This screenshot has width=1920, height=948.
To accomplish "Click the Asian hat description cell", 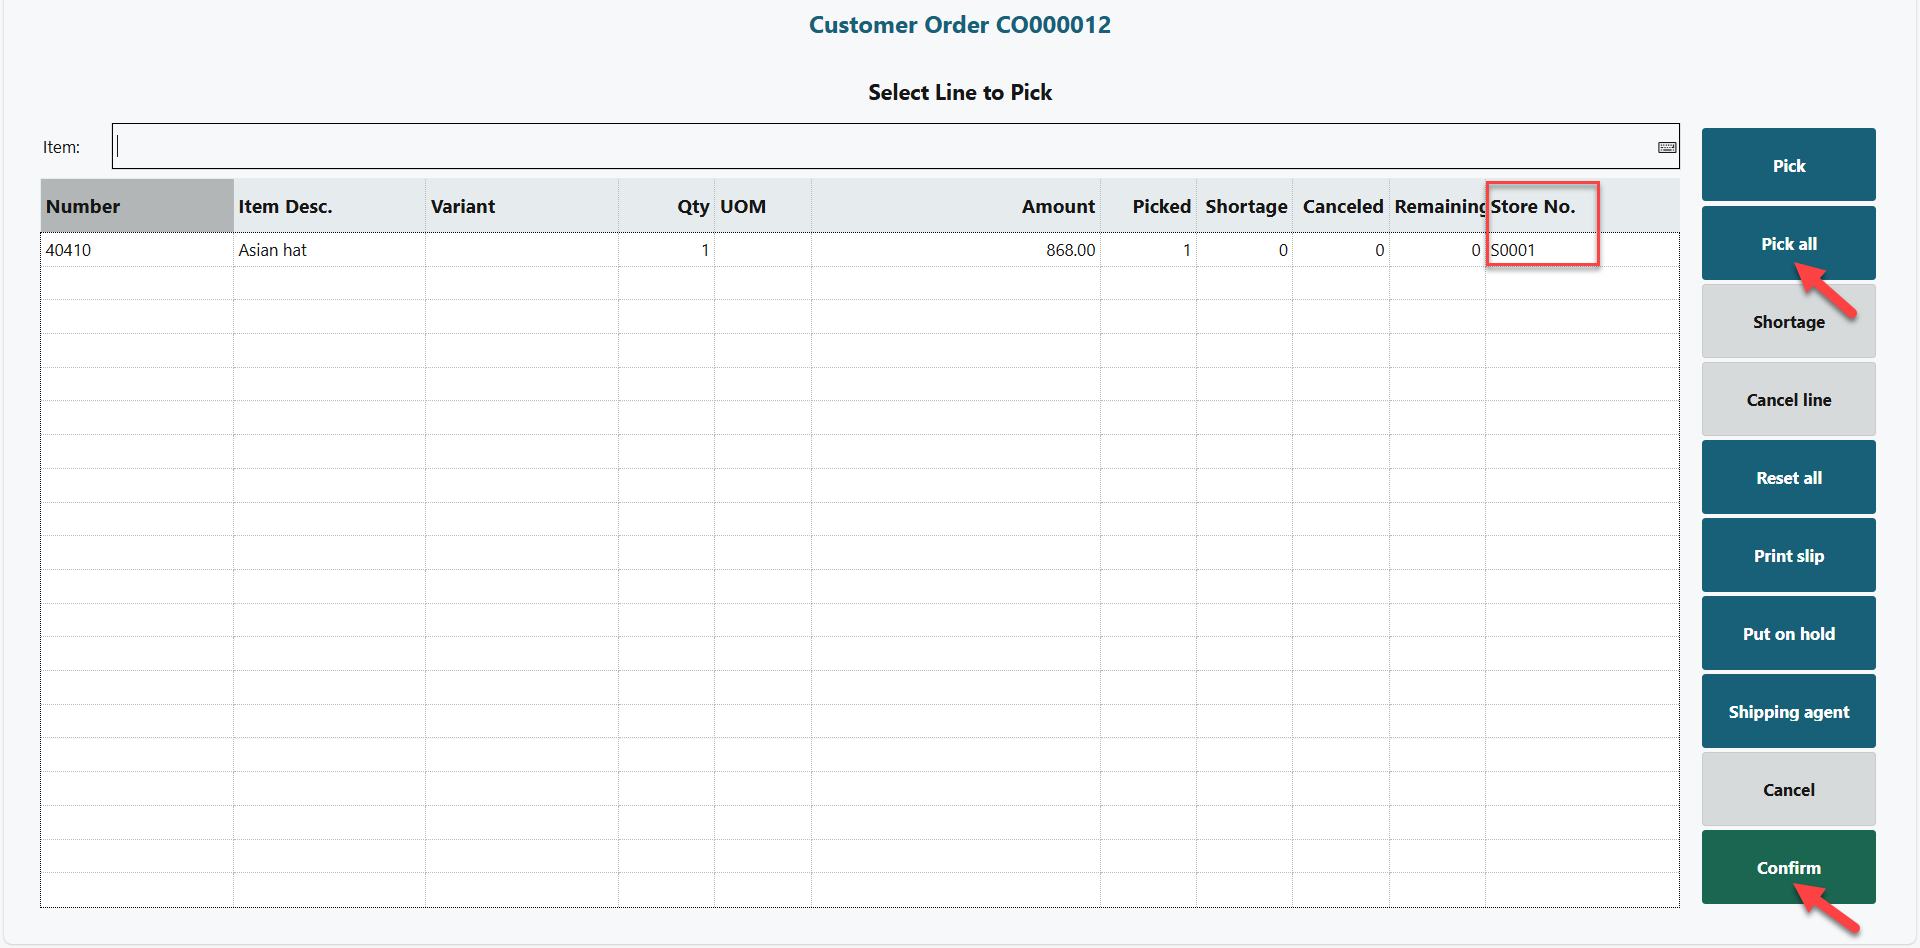I will [273, 250].
